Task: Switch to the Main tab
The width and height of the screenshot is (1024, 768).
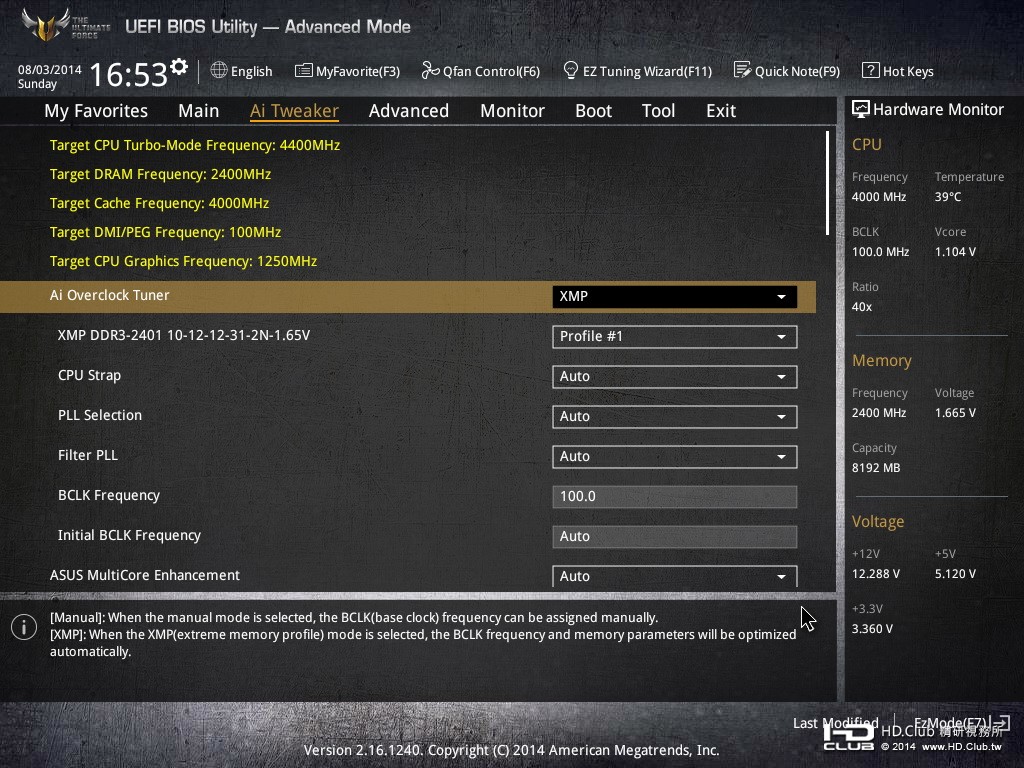Action: [199, 111]
